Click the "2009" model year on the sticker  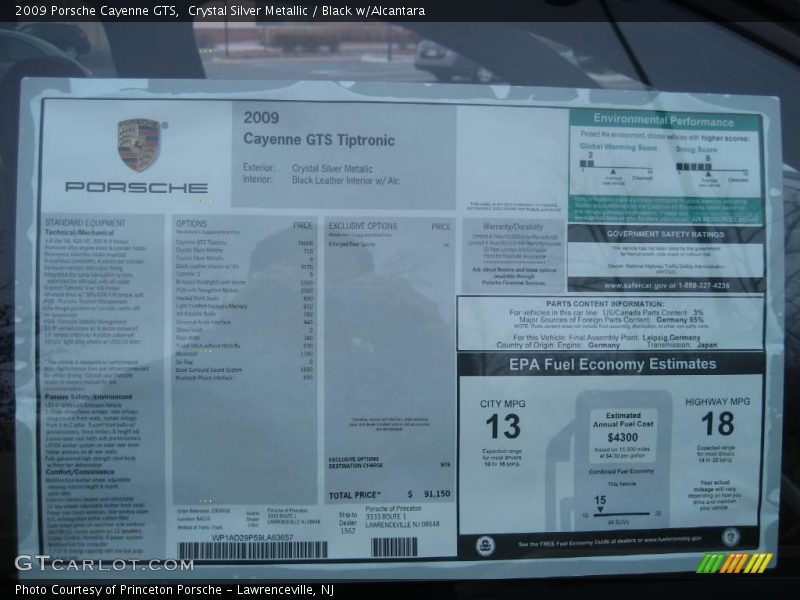(261, 118)
